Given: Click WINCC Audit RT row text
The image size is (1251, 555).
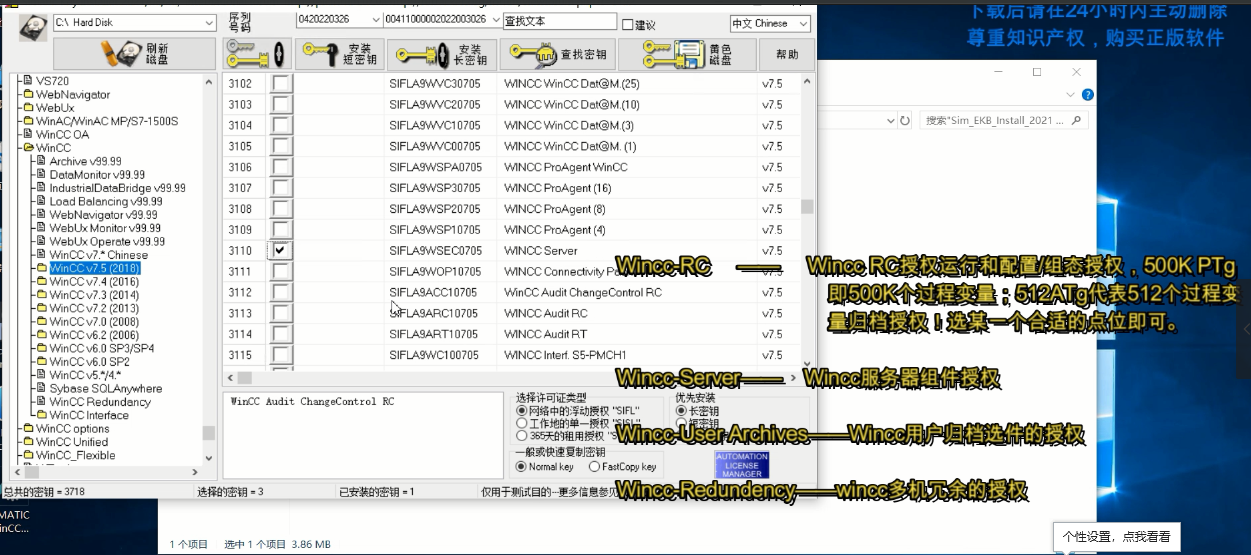Looking at the screenshot, I should (x=545, y=334).
